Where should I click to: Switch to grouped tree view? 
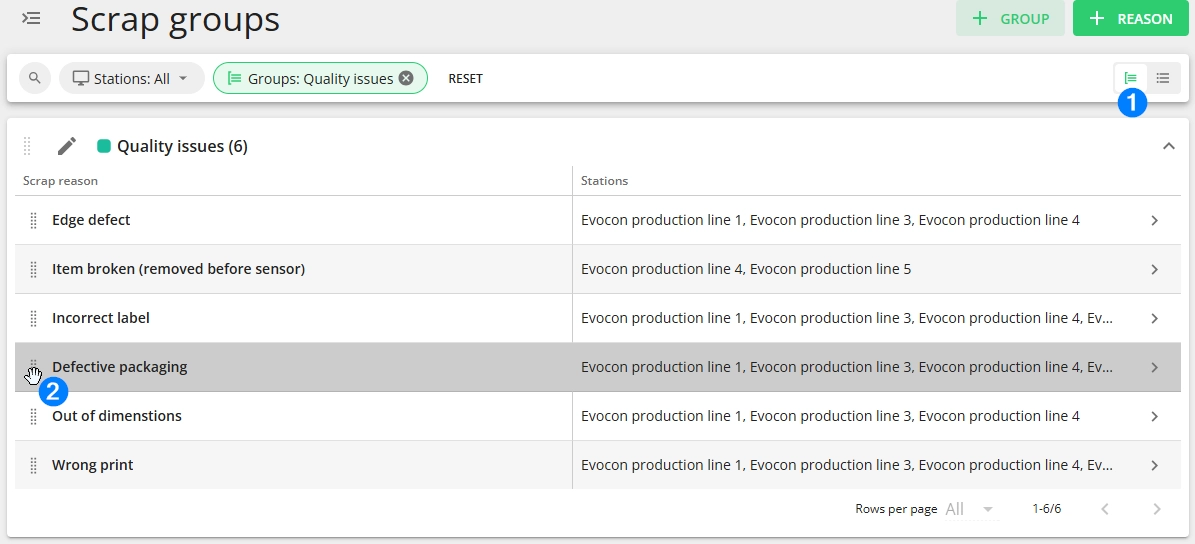1130,78
